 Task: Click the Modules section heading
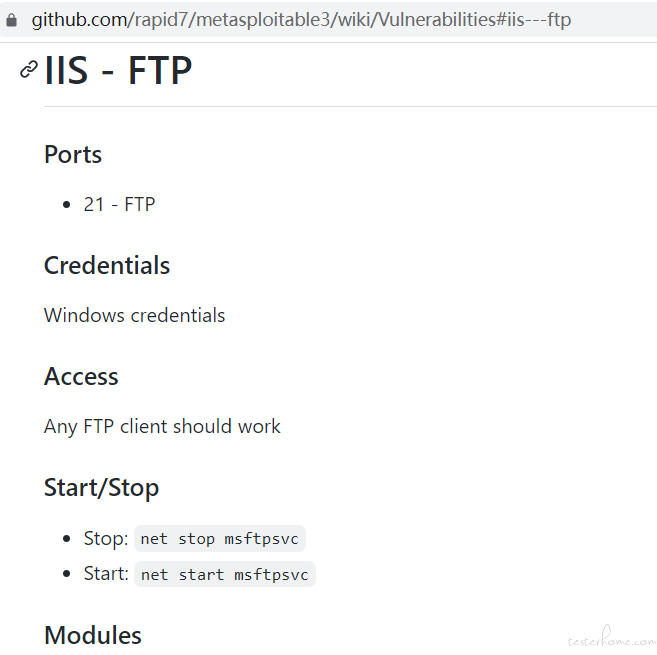point(93,635)
